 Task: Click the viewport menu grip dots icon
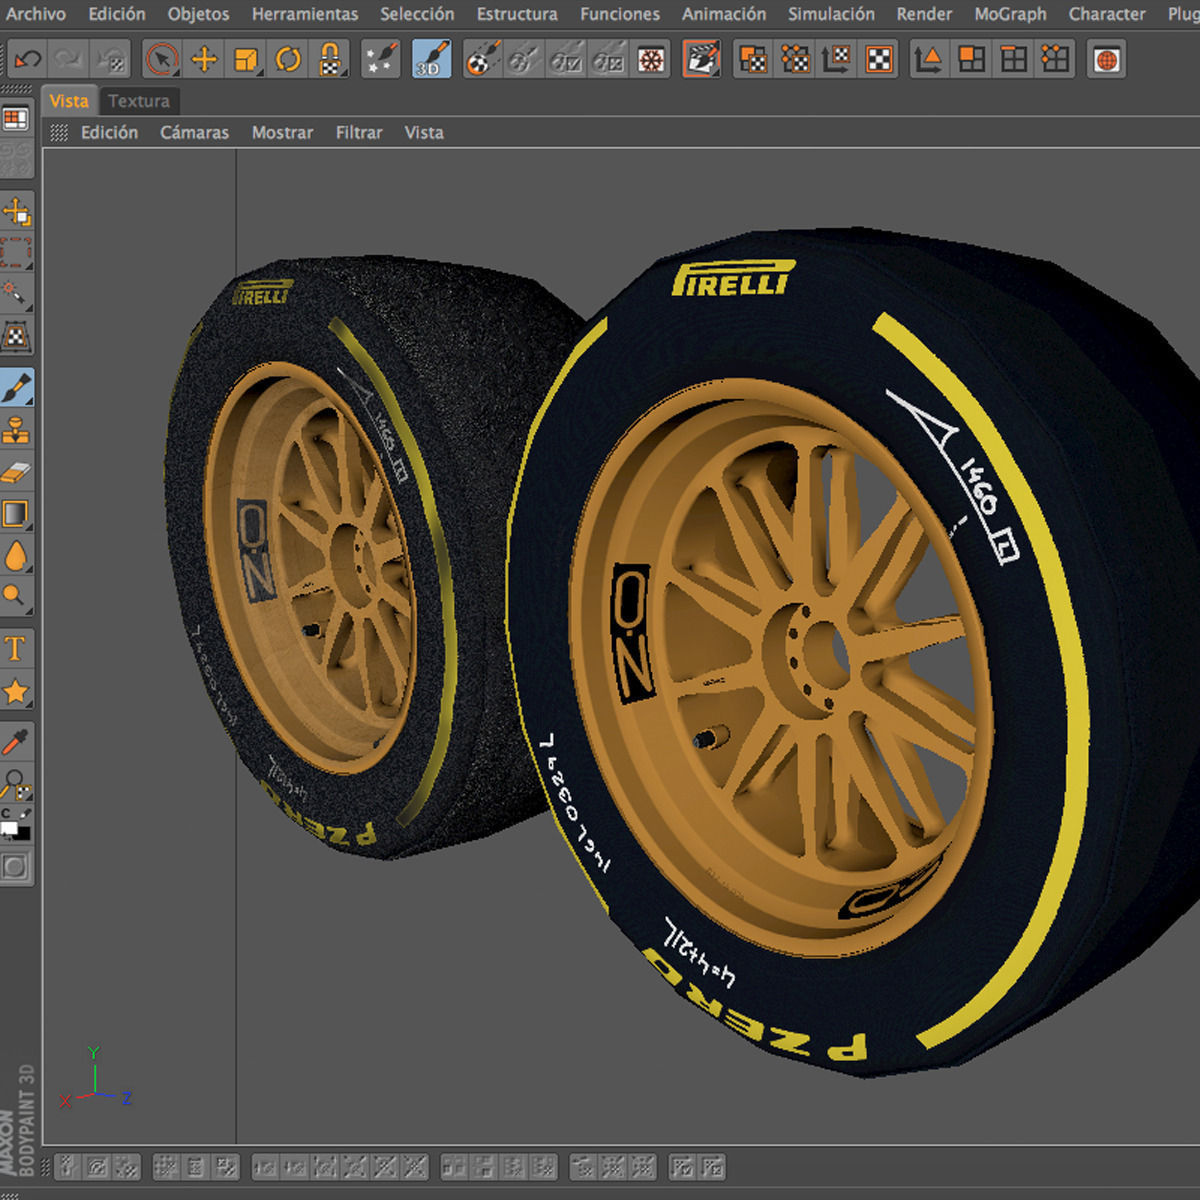point(59,132)
